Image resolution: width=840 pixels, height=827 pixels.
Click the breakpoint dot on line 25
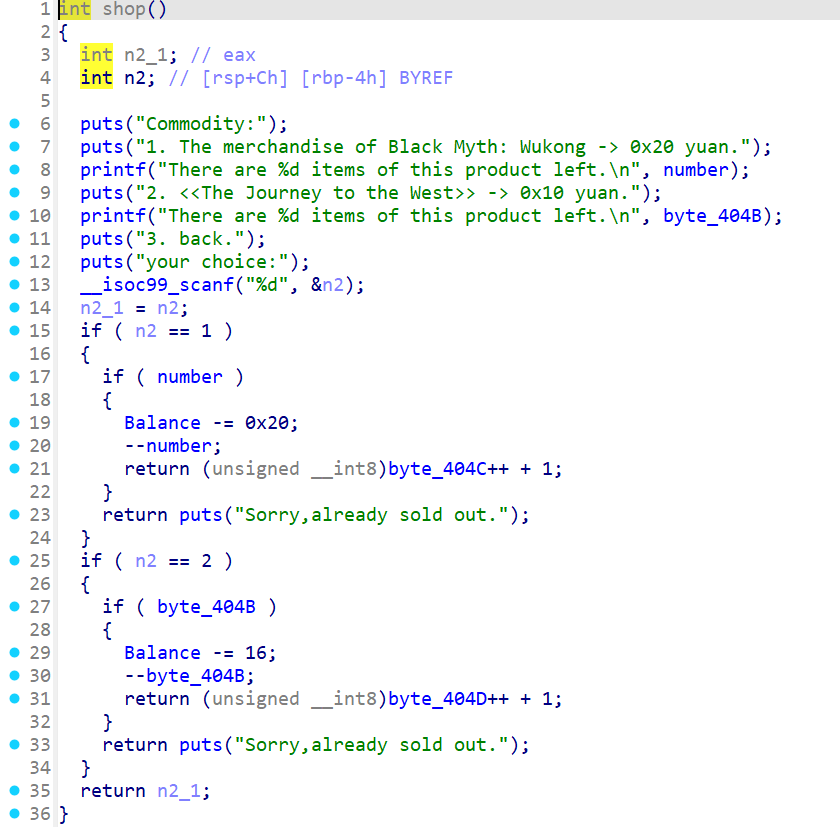pos(14,561)
